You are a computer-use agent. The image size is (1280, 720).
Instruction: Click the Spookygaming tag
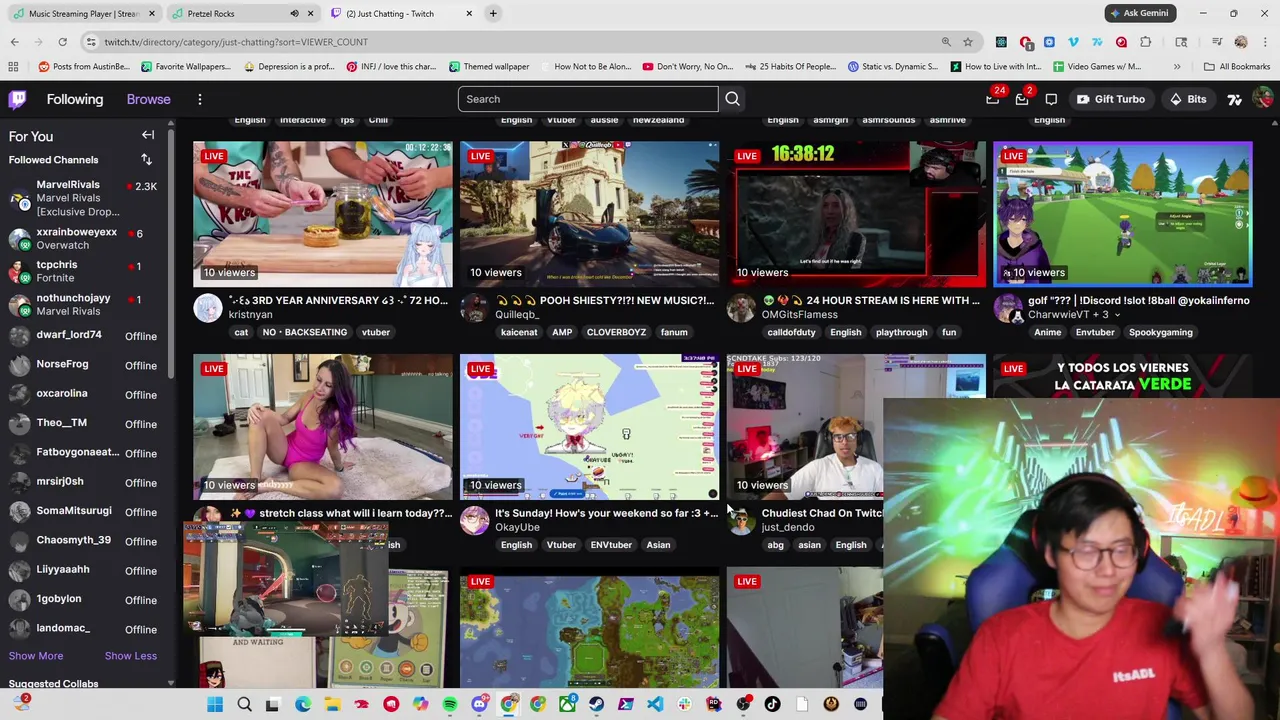1160,332
